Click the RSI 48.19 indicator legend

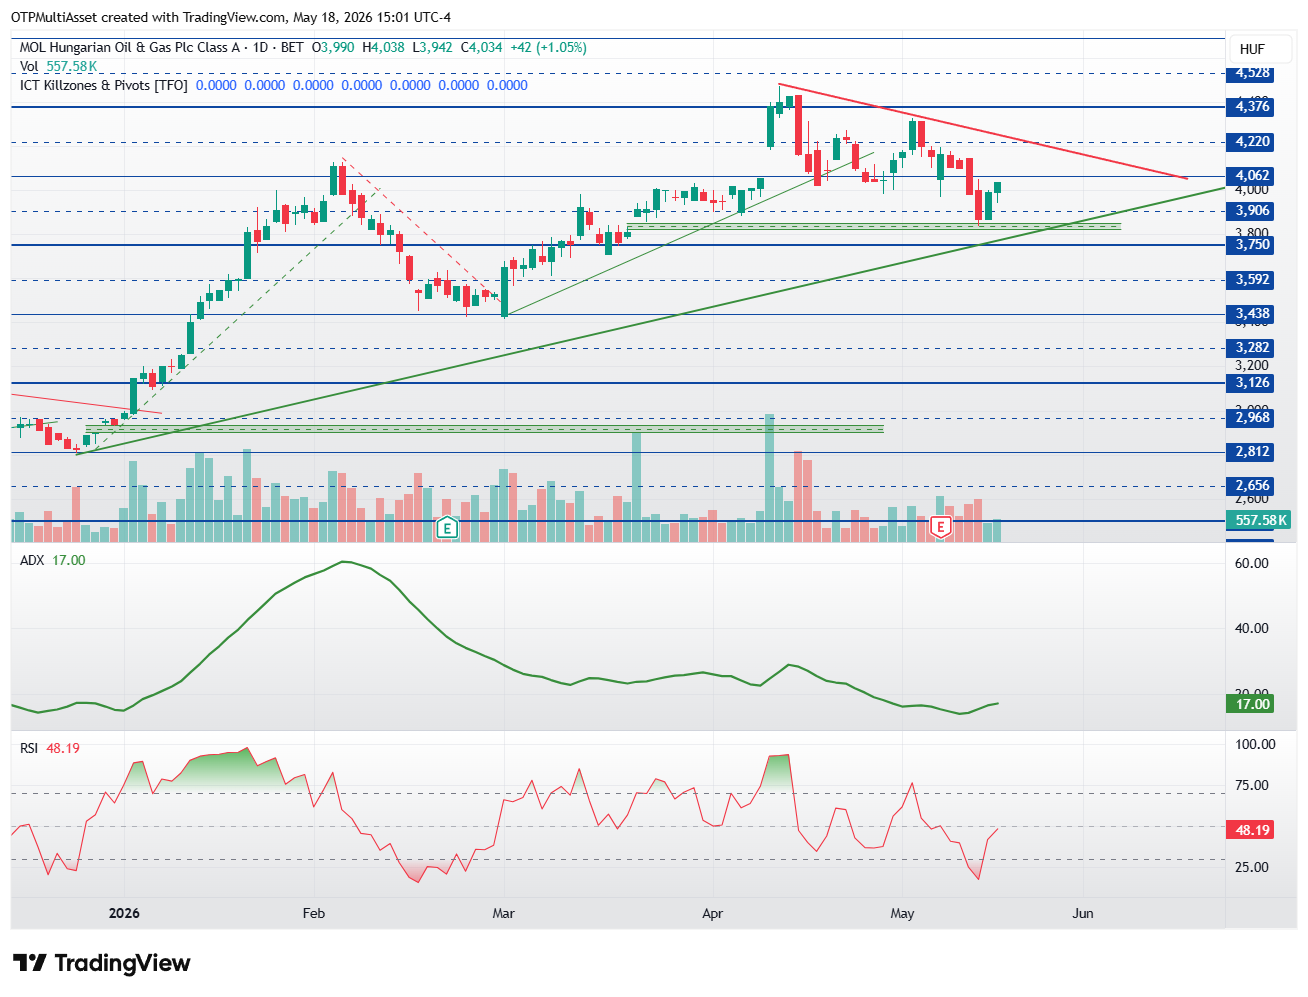pos(50,748)
